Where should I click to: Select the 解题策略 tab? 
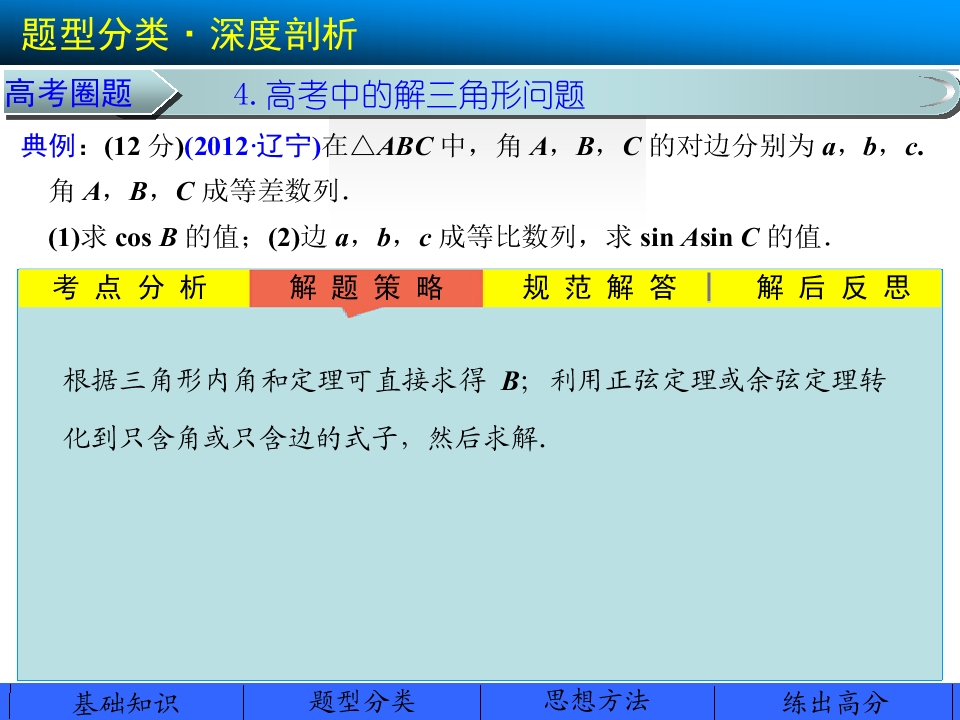click(366, 288)
